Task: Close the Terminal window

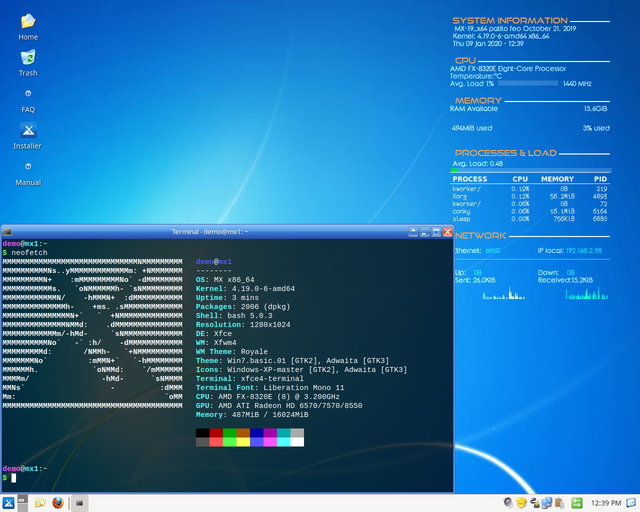Action: point(448,232)
